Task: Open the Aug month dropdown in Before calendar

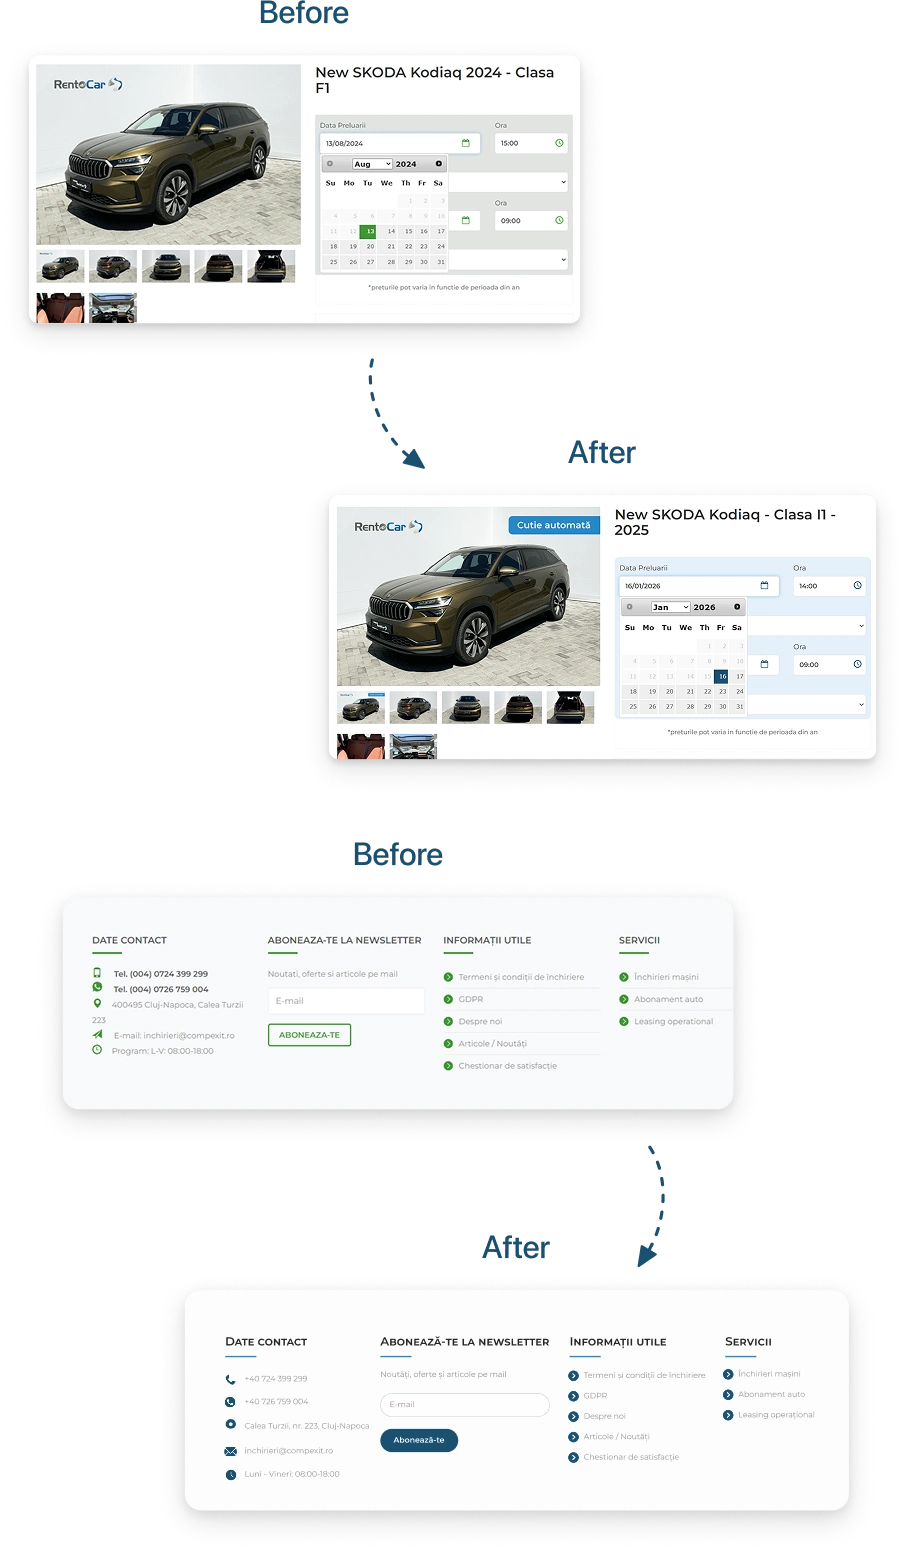Action: 372,164
